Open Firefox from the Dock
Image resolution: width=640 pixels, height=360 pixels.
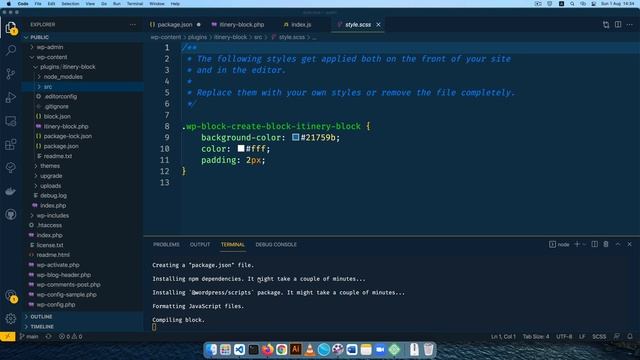coord(267,349)
